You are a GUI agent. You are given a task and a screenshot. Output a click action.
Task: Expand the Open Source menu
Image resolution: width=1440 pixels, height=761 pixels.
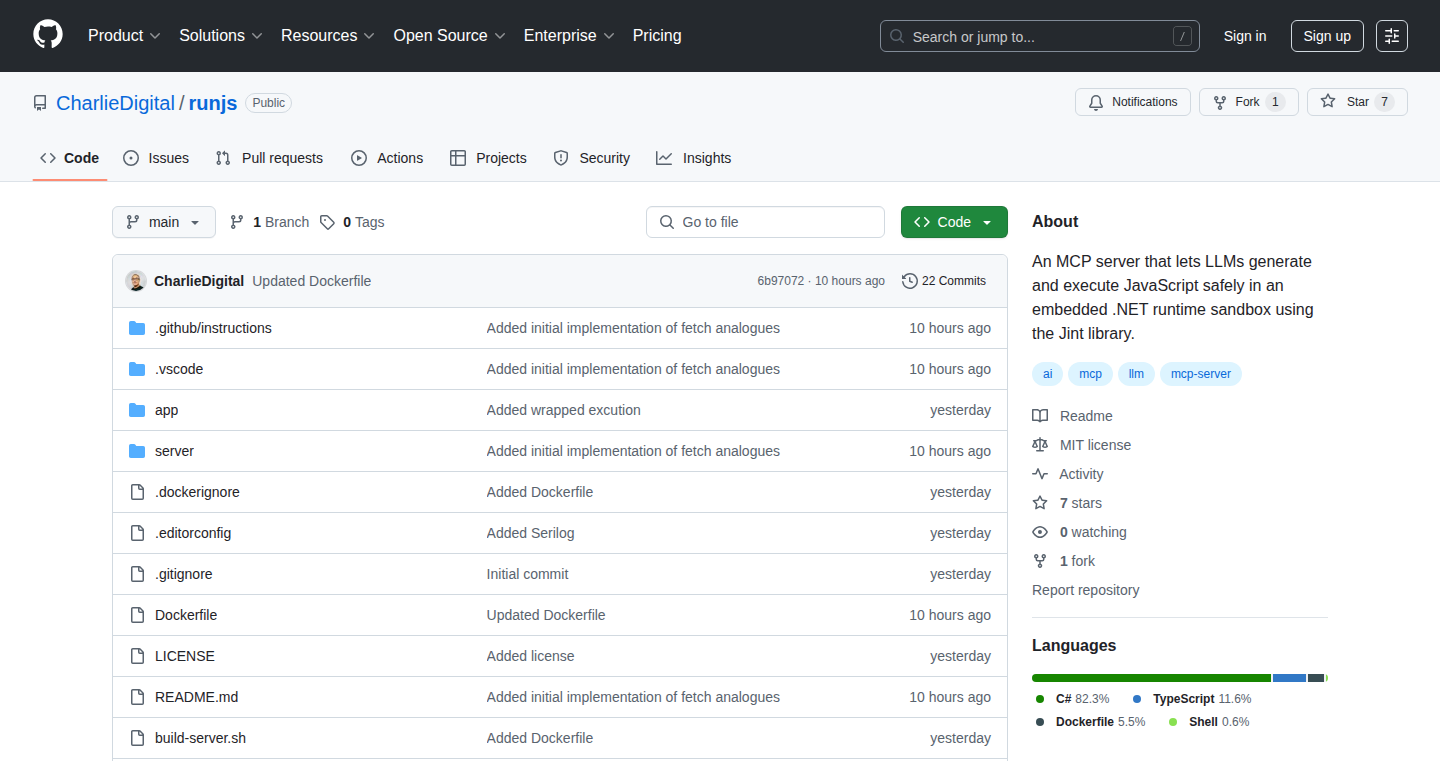point(450,36)
